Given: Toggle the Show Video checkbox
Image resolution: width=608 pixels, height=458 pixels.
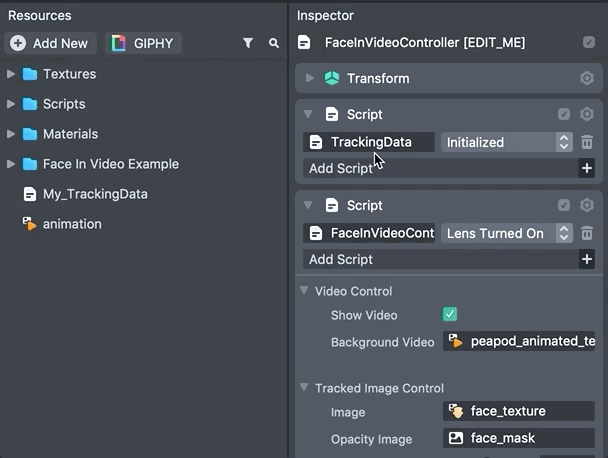Looking at the screenshot, I should coord(450,315).
